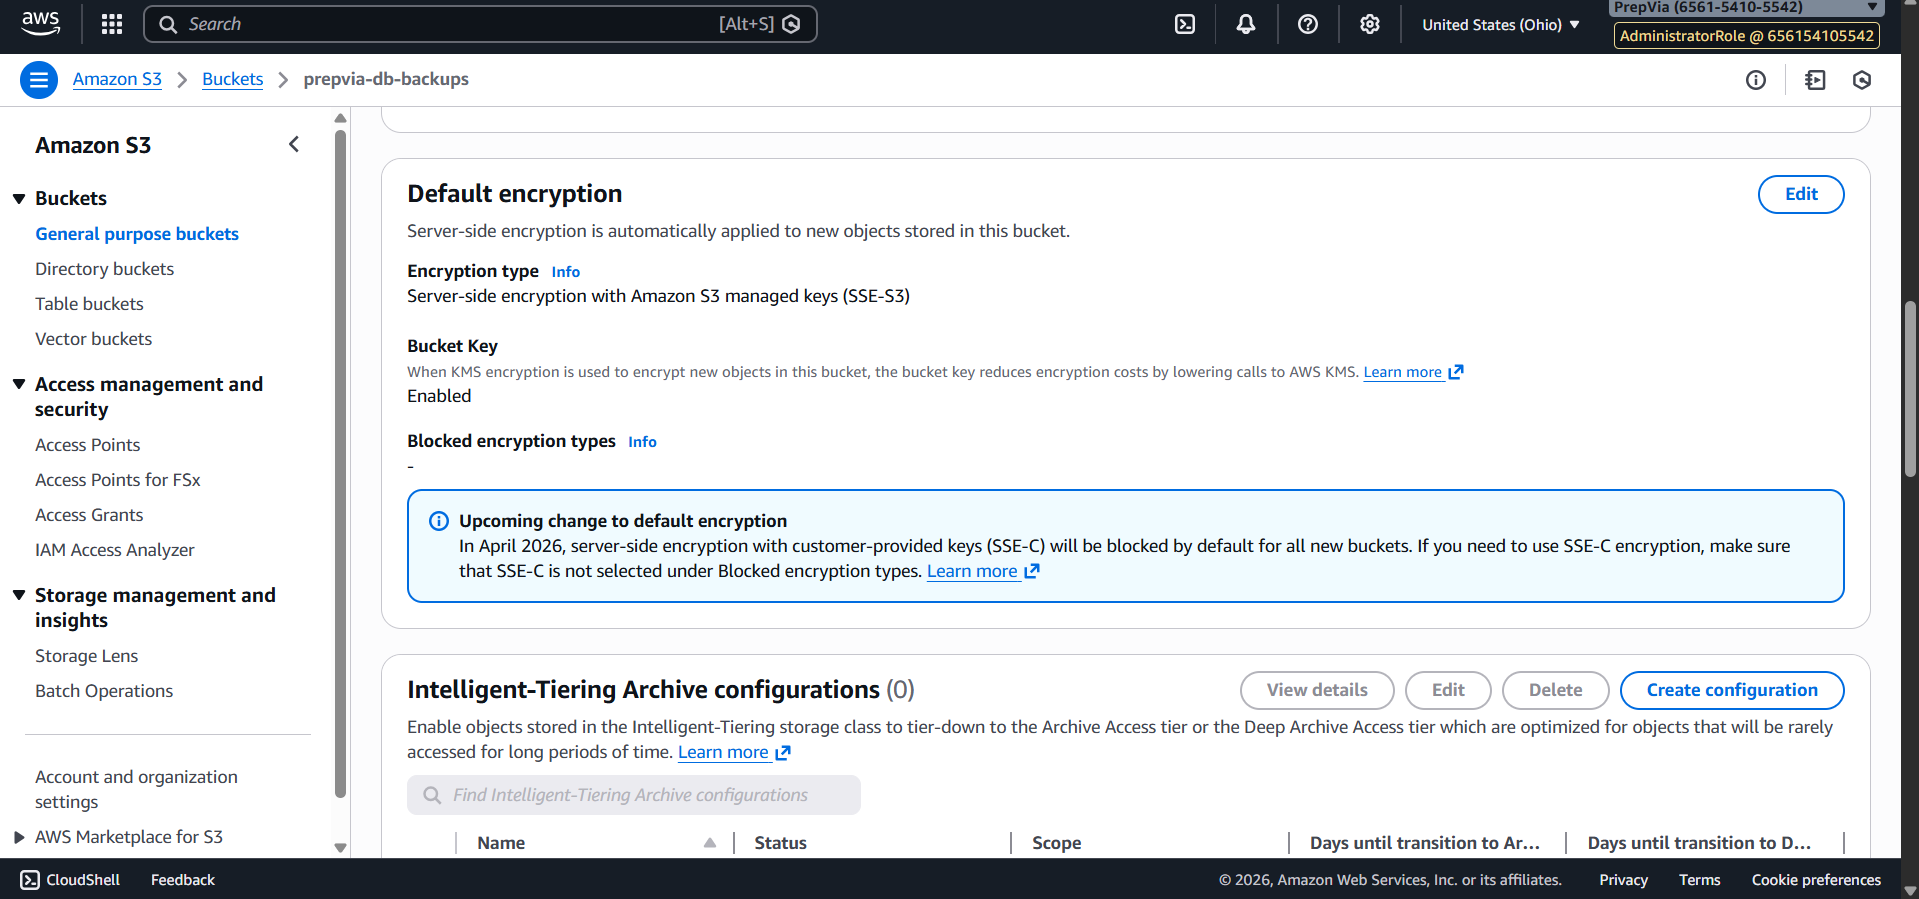Click the AdministratorRole account label
Viewport: 1919px width, 899px height.
1746,36
